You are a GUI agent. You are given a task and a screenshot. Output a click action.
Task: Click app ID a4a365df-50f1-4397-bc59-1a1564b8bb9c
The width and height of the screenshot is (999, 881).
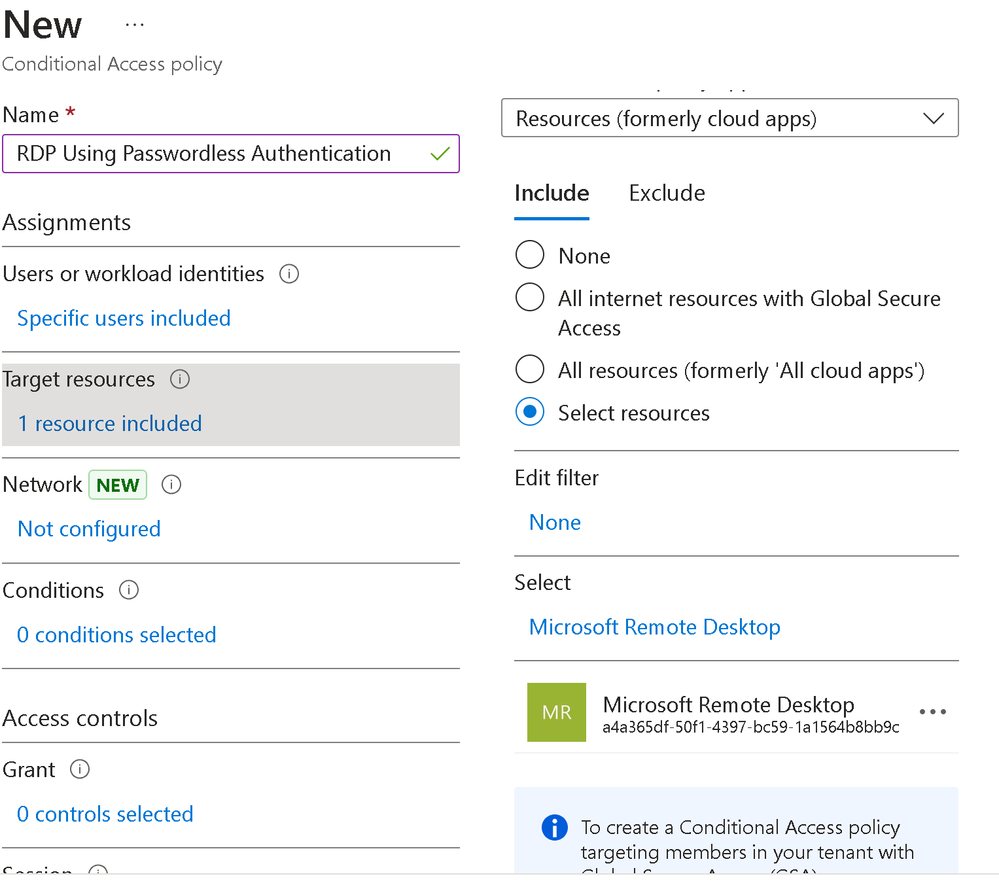pyautogui.click(x=751, y=727)
